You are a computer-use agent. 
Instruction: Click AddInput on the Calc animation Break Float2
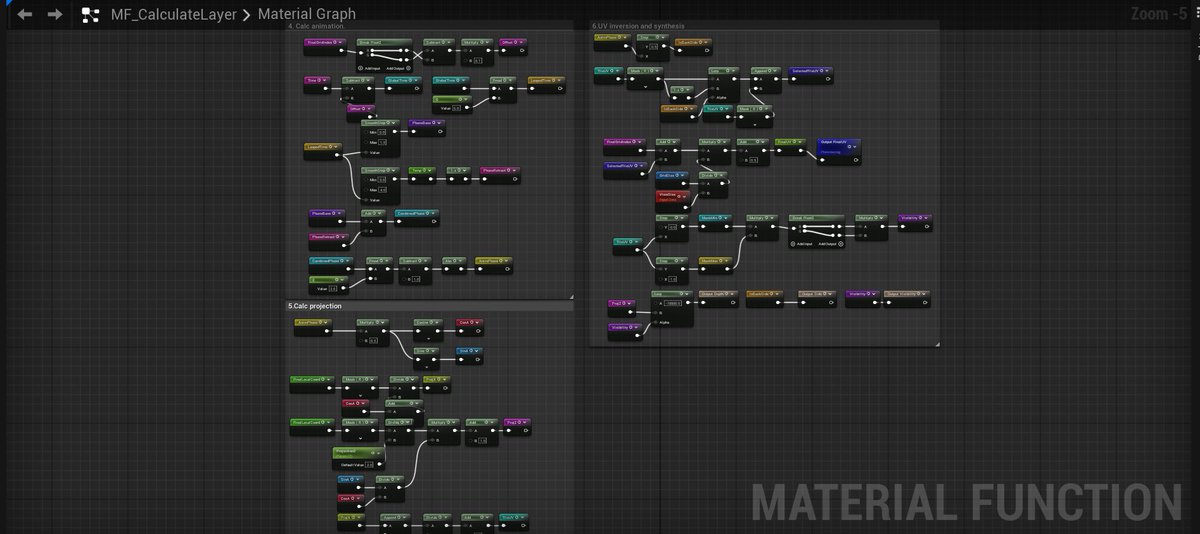point(370,68)
